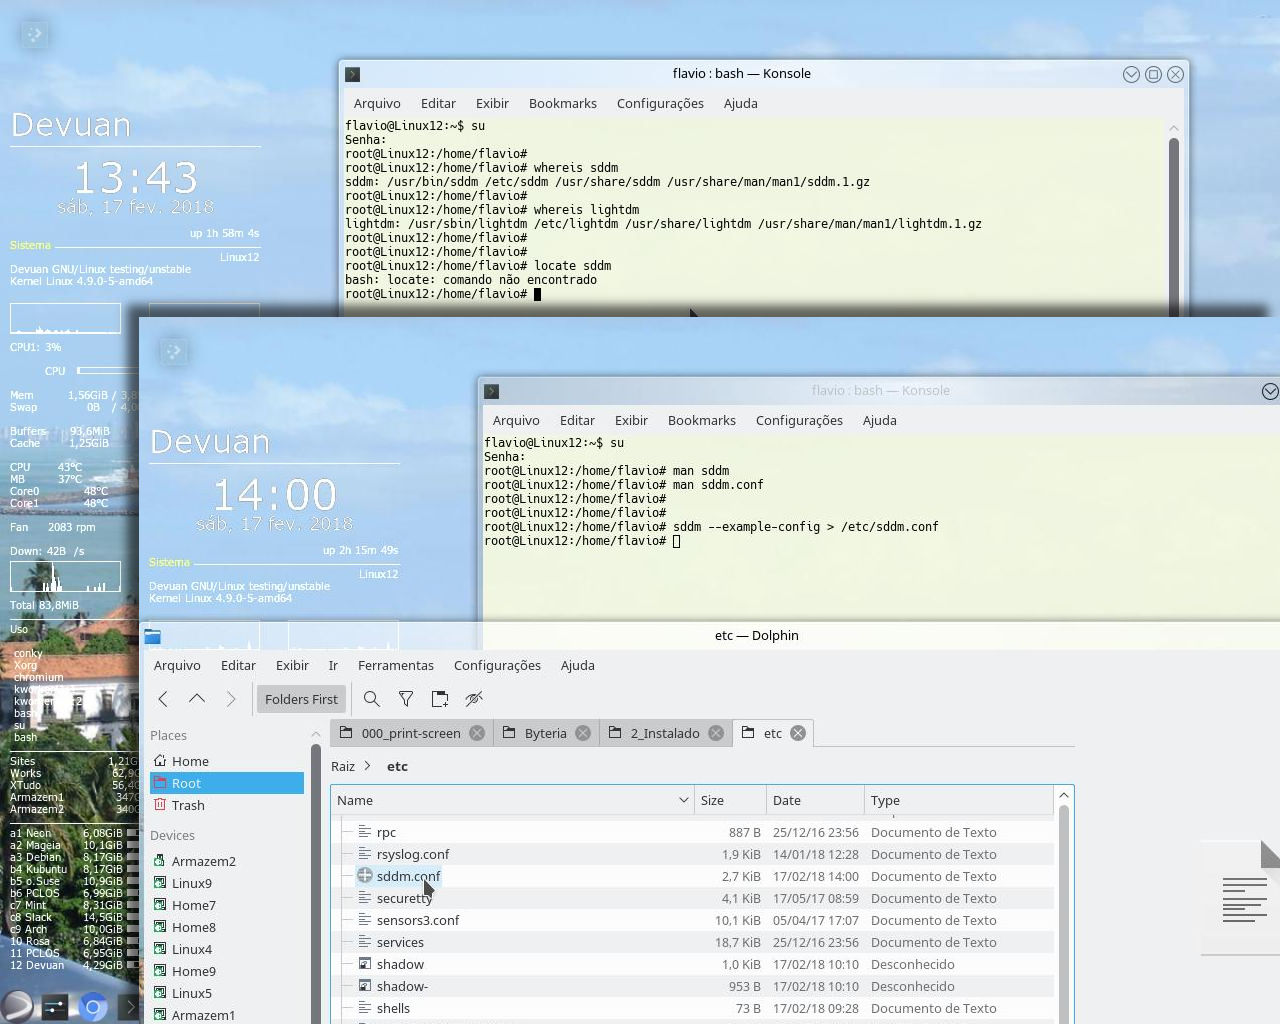1280x1024 pixels.
Task: Open the audio mixer taskbar icon
Action: pos(53,1008)
